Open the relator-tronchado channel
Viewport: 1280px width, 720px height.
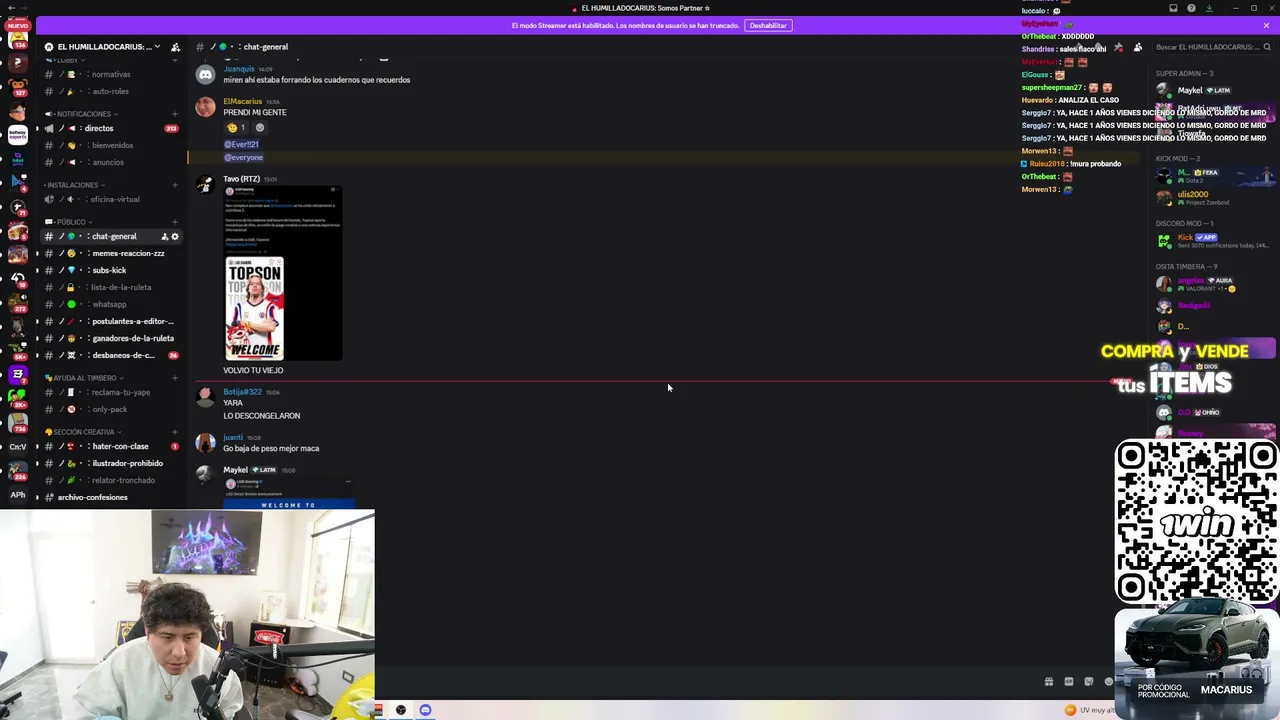[111, 481]
